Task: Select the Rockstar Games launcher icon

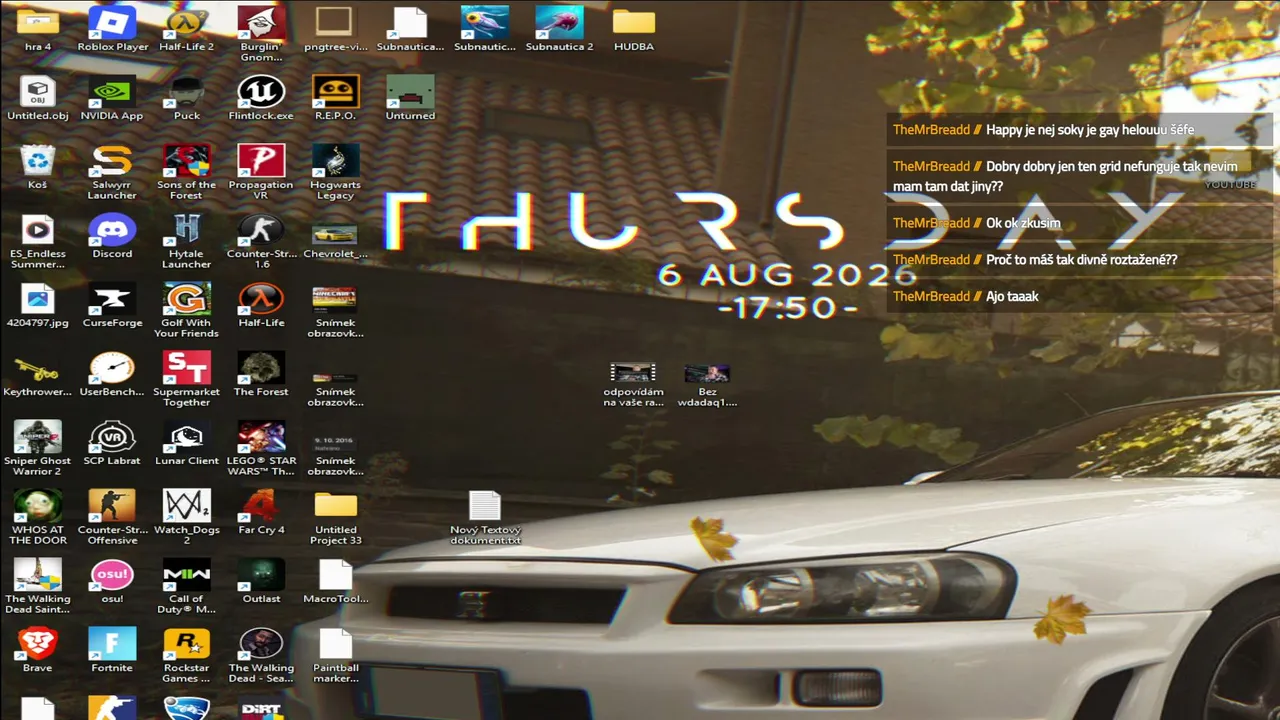Action: coord(186,655)
